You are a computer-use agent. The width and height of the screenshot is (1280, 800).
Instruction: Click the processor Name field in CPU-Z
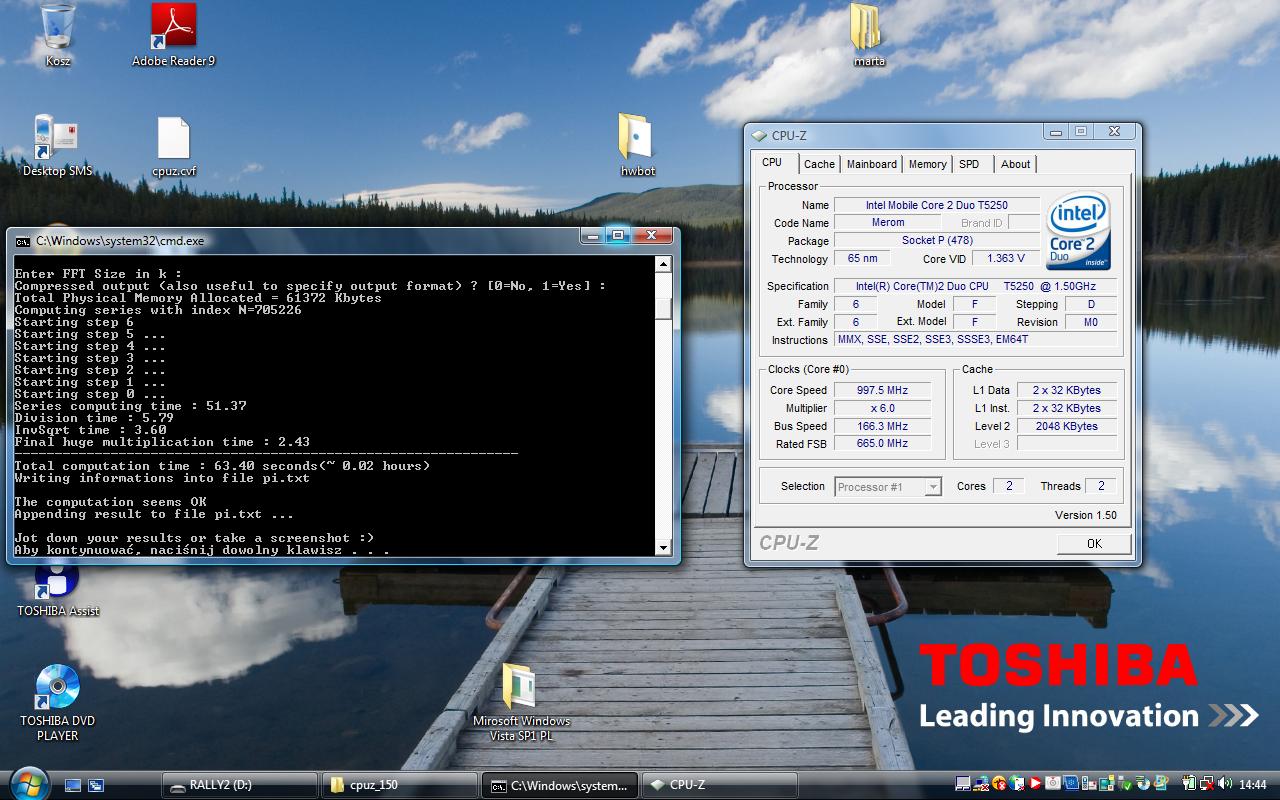pos(937,205)
